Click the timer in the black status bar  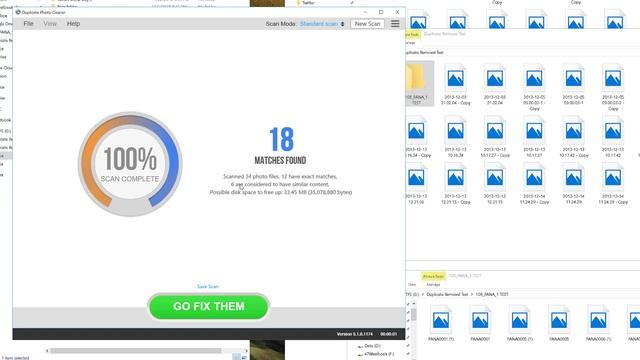click(x=389, y=334)
